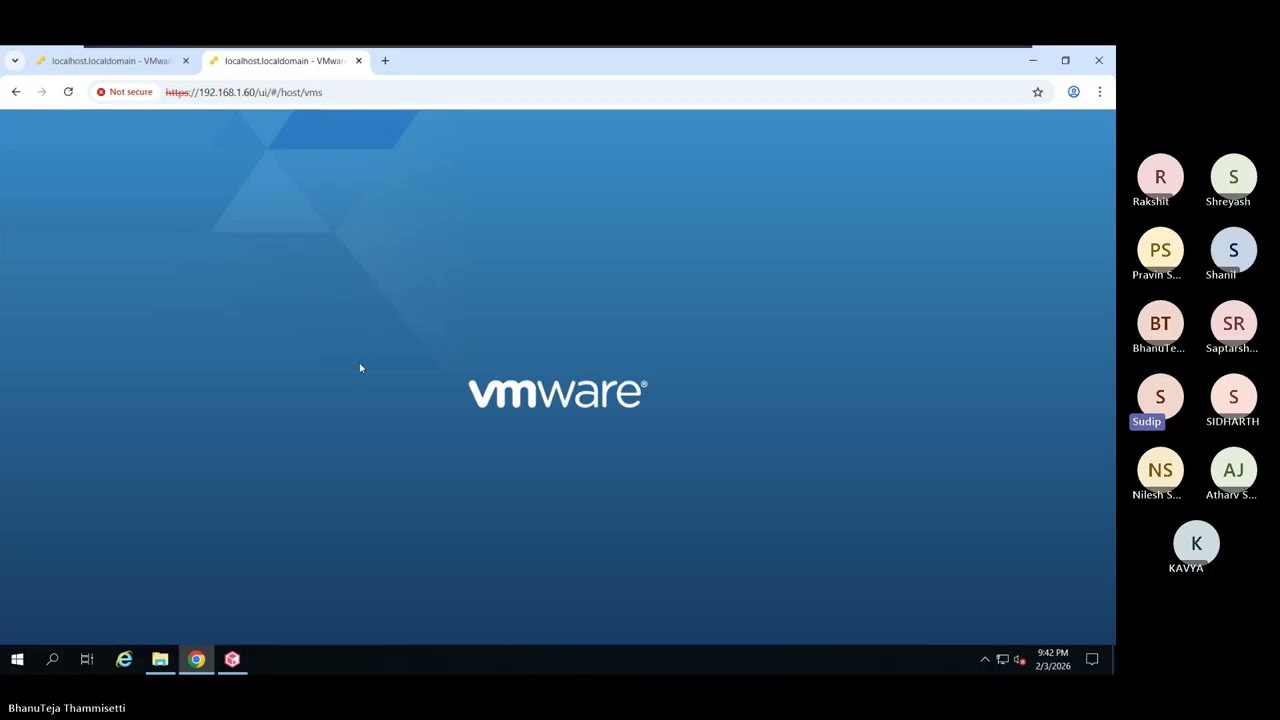The width and height of the screenshot is (1280, 720).
Task: Select Sudip participant avatar
Action: point(1160,397)
